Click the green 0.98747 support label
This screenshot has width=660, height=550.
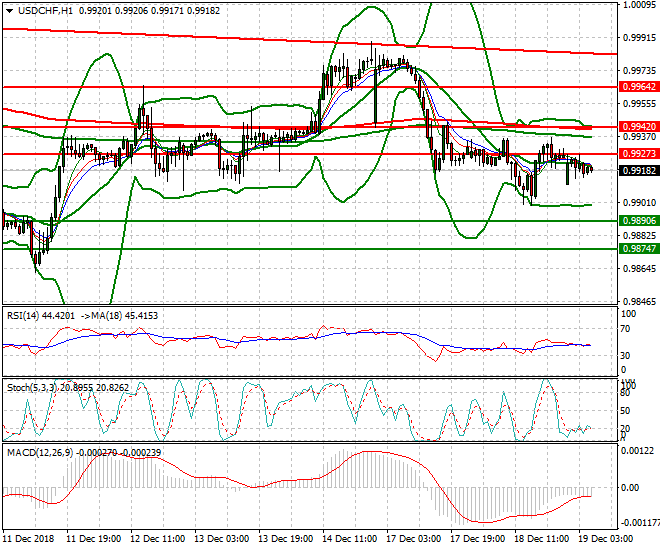639,248
